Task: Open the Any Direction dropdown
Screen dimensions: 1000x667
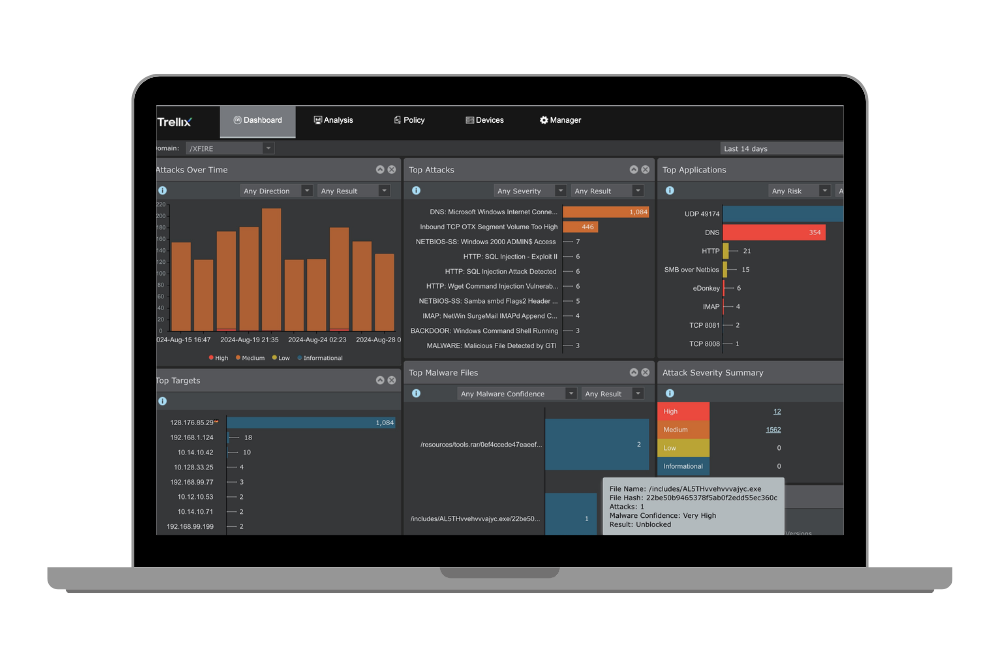Action: coord(276,191)
